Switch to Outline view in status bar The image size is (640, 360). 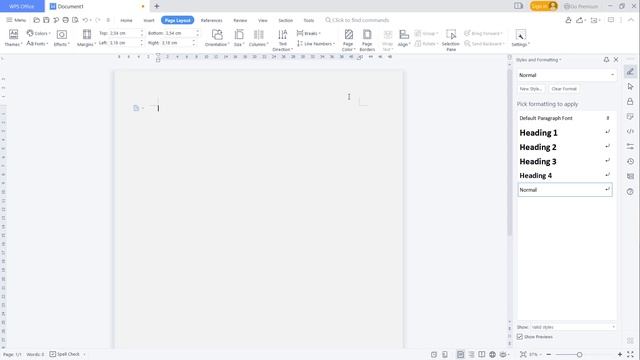click(x=471, y=354)
